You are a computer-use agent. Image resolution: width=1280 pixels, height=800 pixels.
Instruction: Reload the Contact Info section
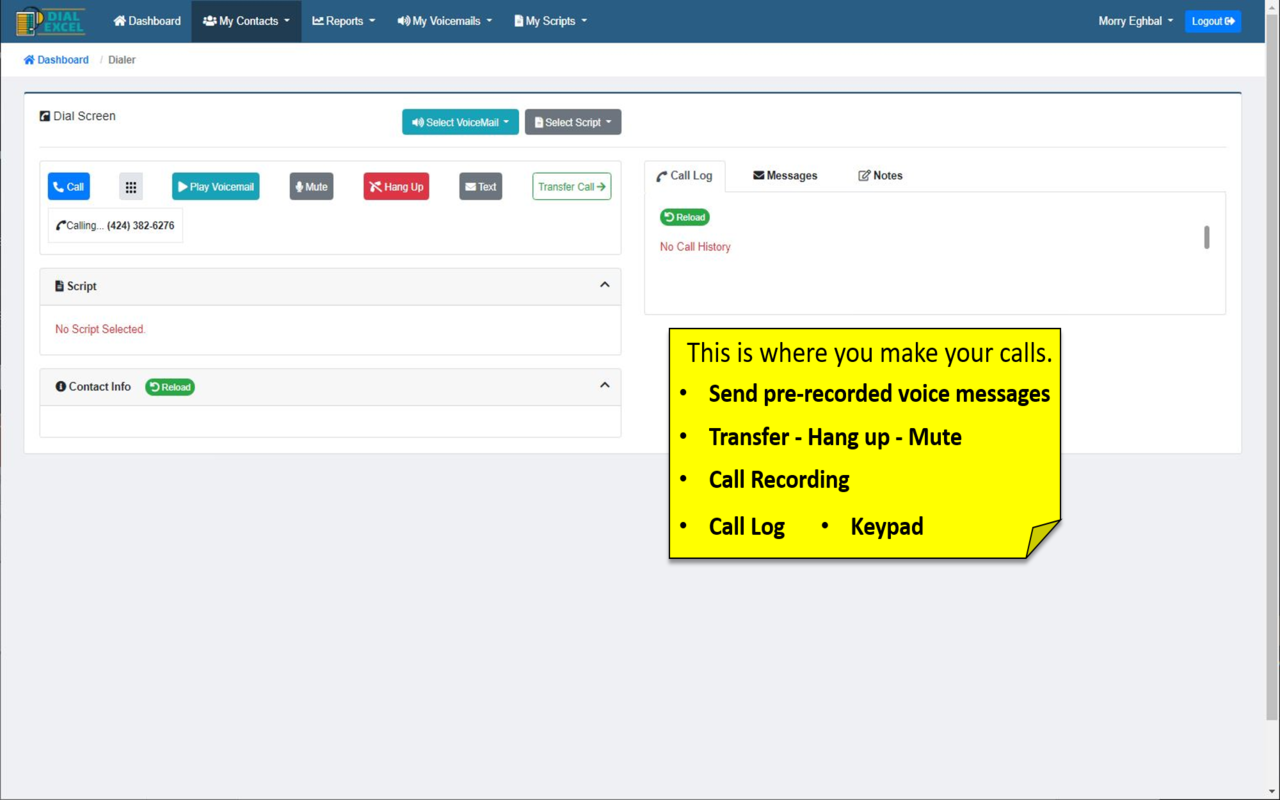point(170,387)
